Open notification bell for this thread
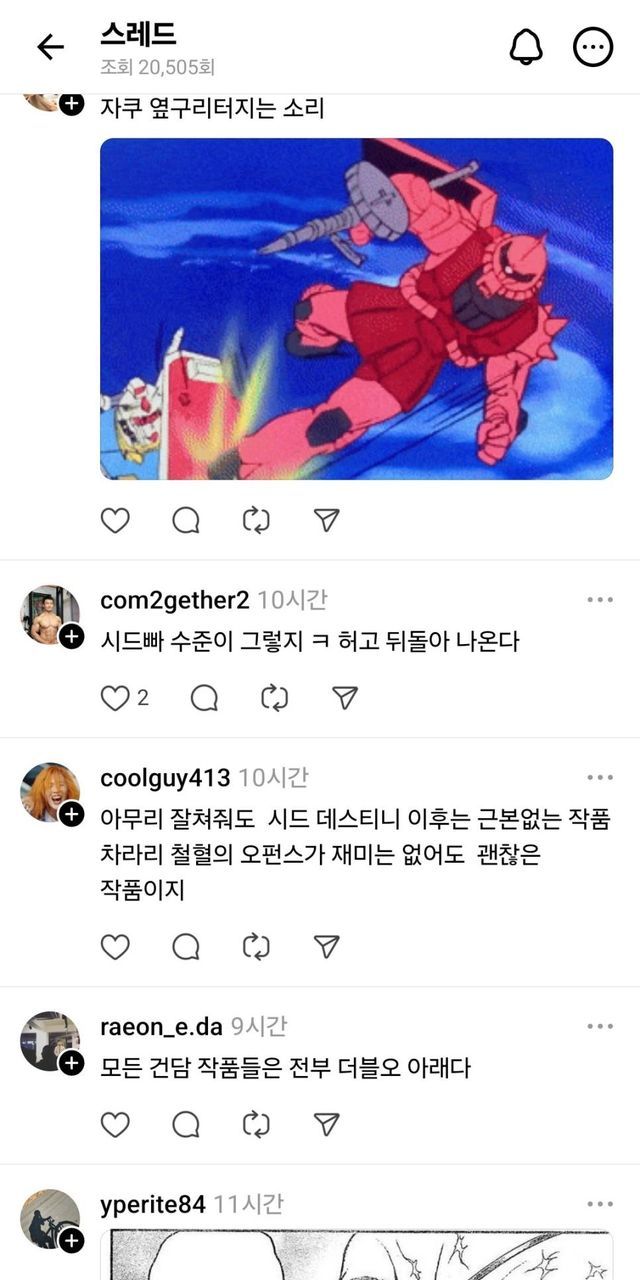Screen dimensions: 640x1280 526,47
